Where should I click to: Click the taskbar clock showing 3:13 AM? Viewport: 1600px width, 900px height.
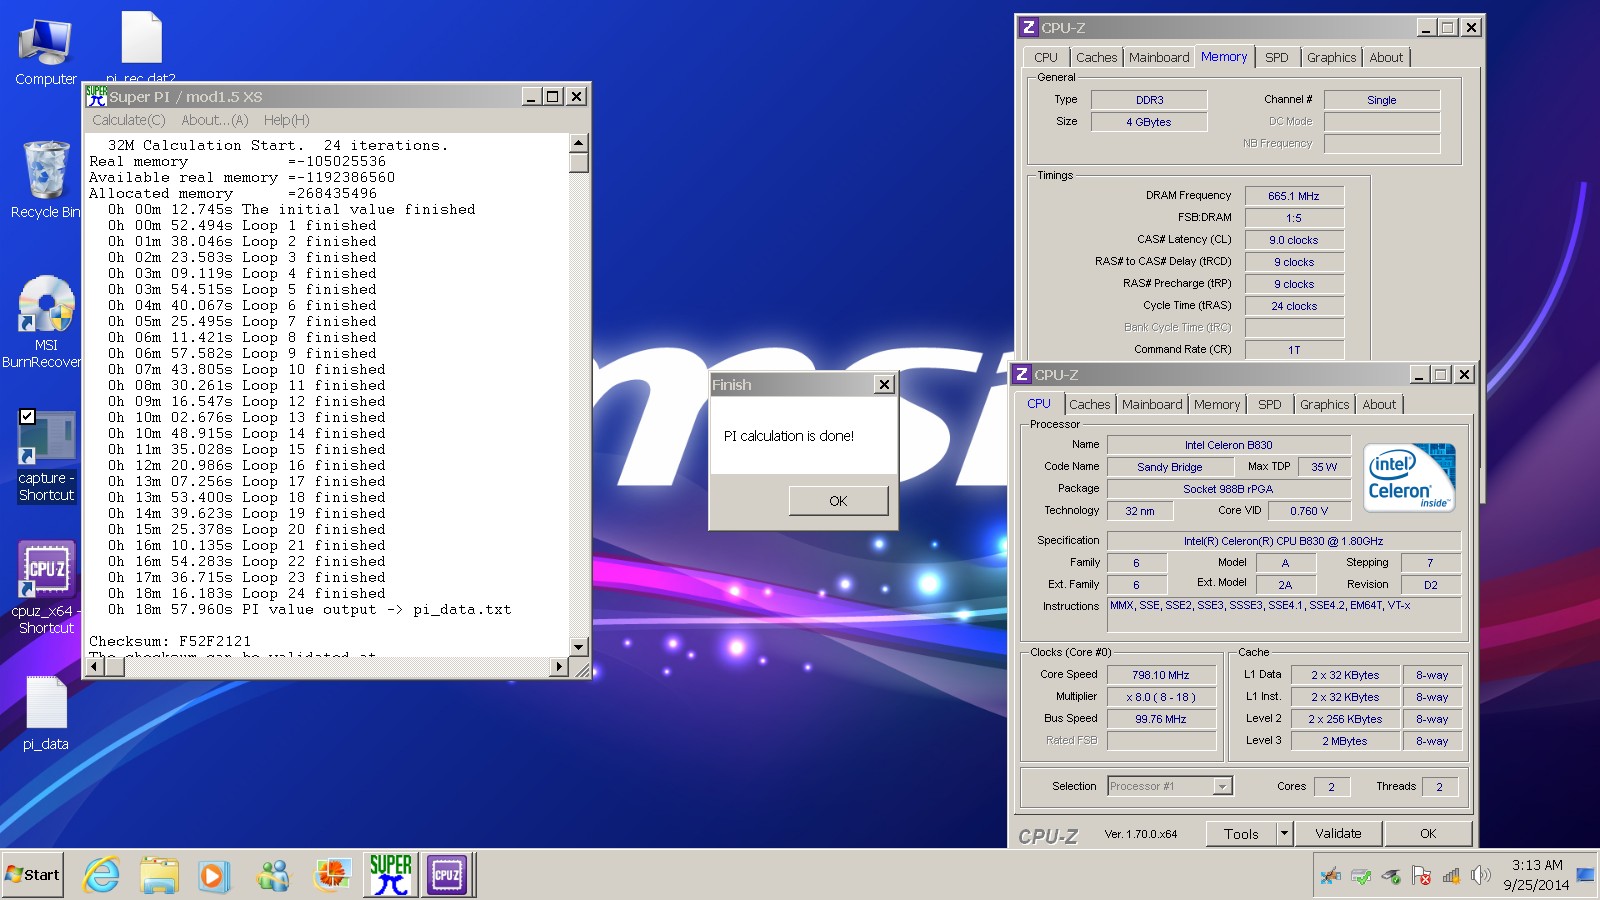(1536, 875)
